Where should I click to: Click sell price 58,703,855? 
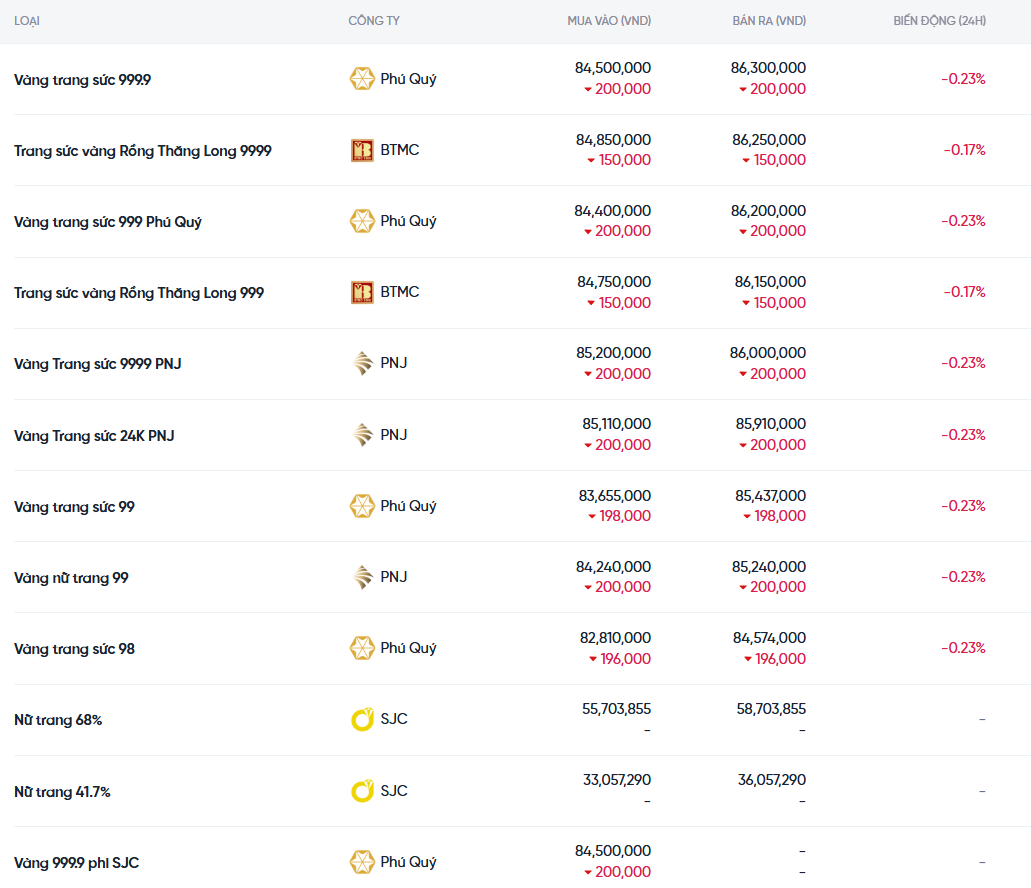tap(771, 709)
